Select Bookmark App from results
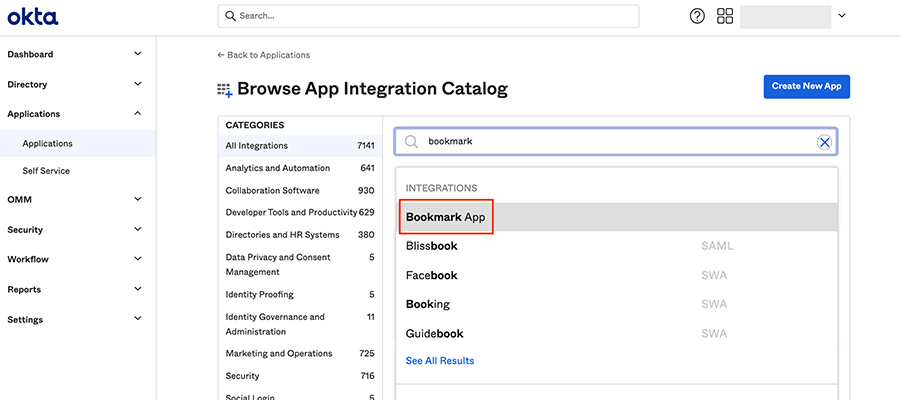Screen dimensions: 900x400 [x=446, y=217]
